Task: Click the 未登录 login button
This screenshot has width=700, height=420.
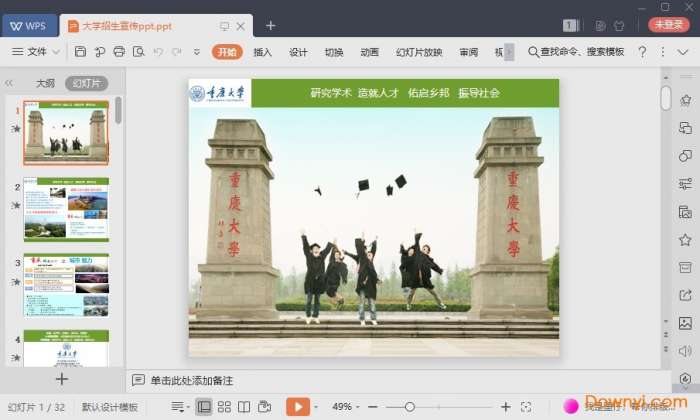Action: pyautogui.click(x=668, y=25)
